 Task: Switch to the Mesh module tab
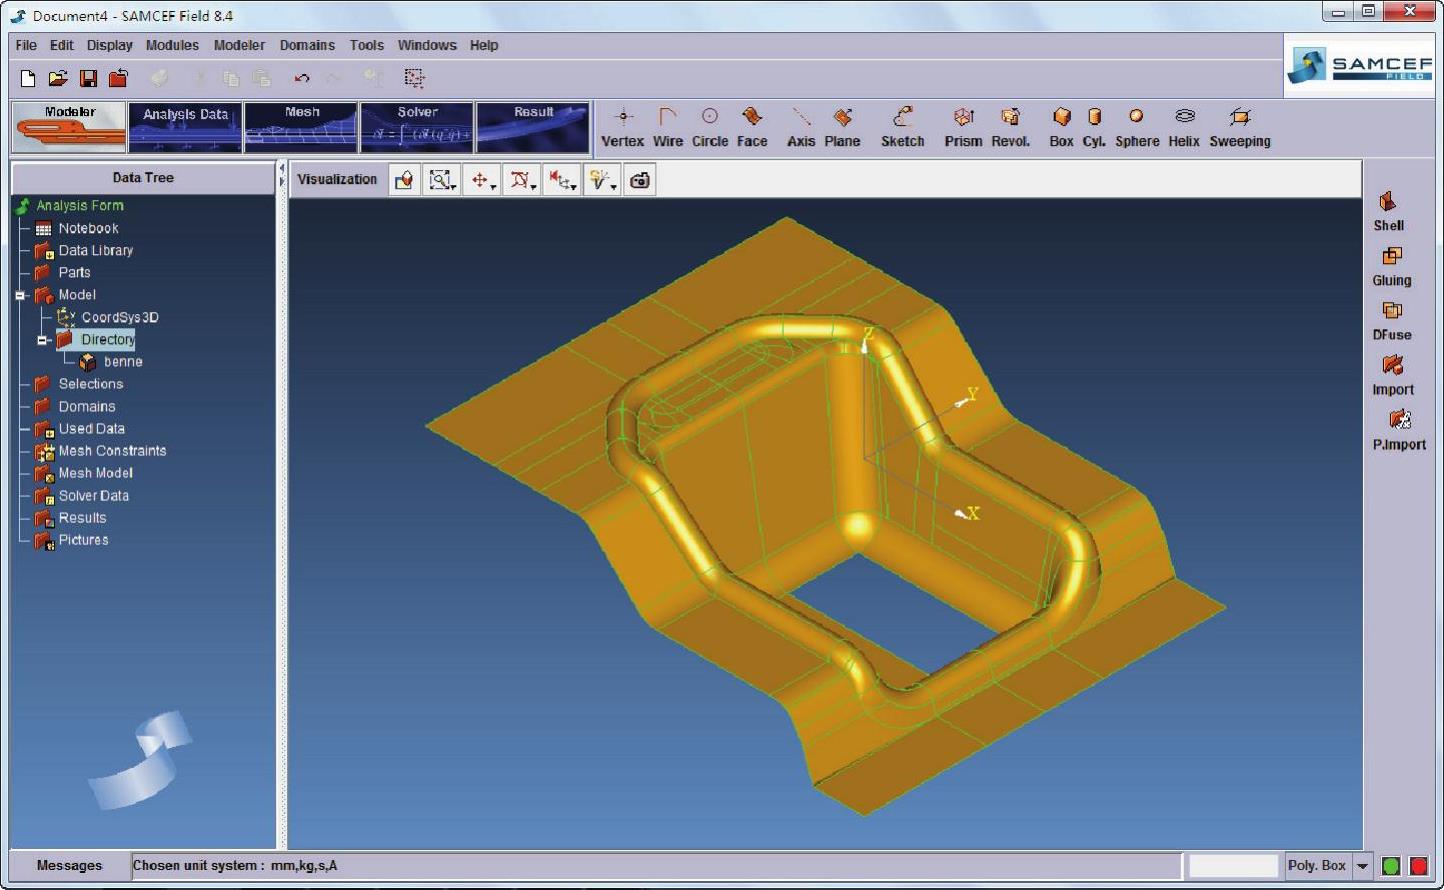pyautogui.click(x=301, y=127)
